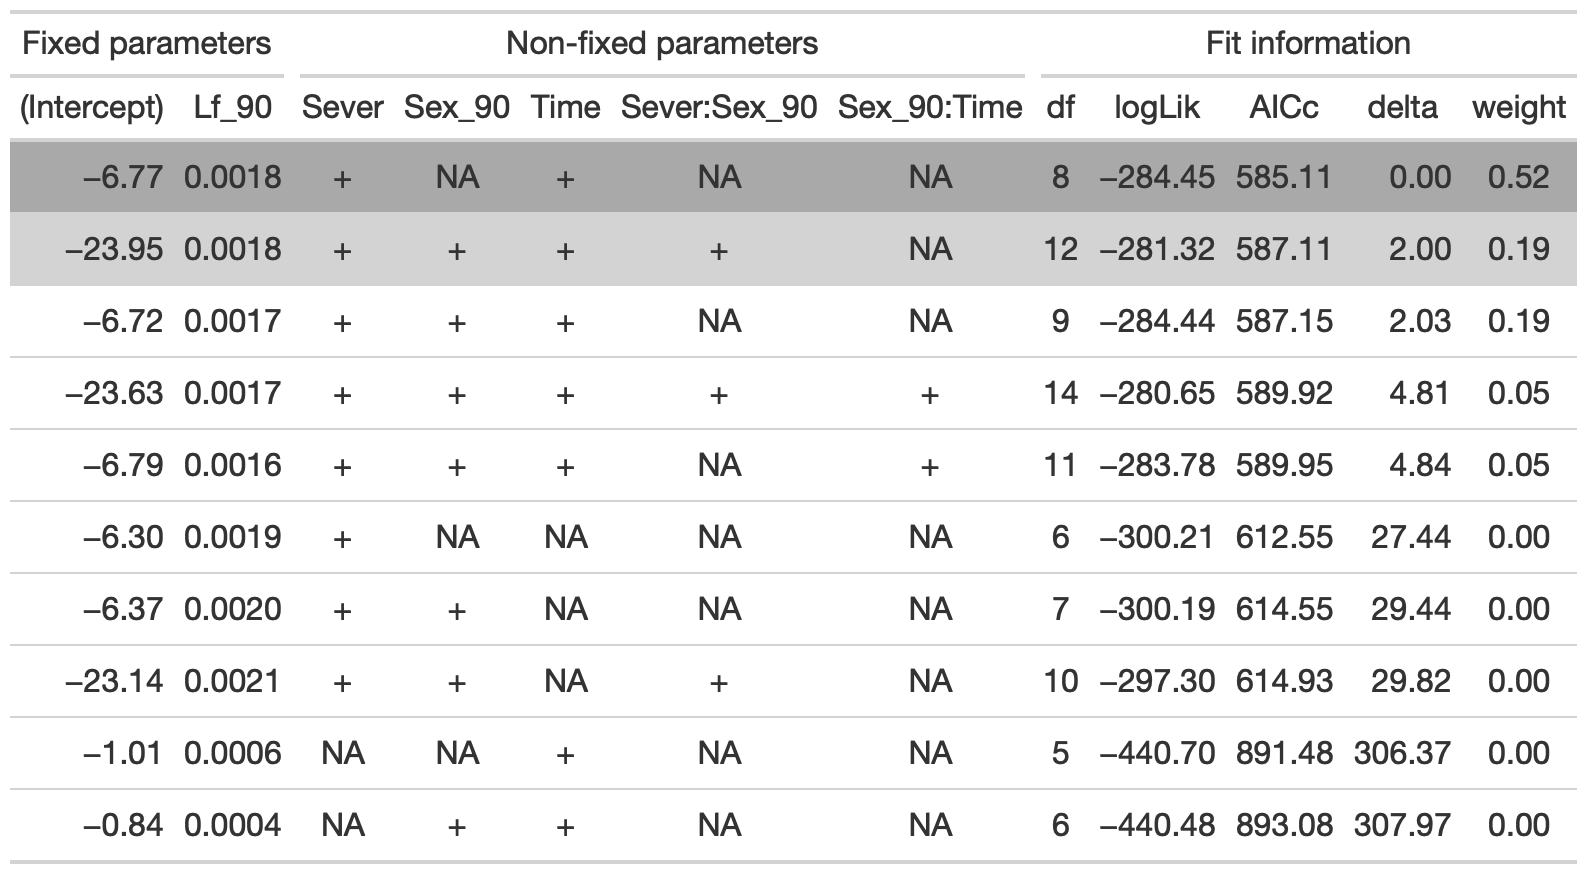Click the Sever:Sex_90 column header
The height and width of the screenshot is (874, 1587).
[x=719, y=107]
